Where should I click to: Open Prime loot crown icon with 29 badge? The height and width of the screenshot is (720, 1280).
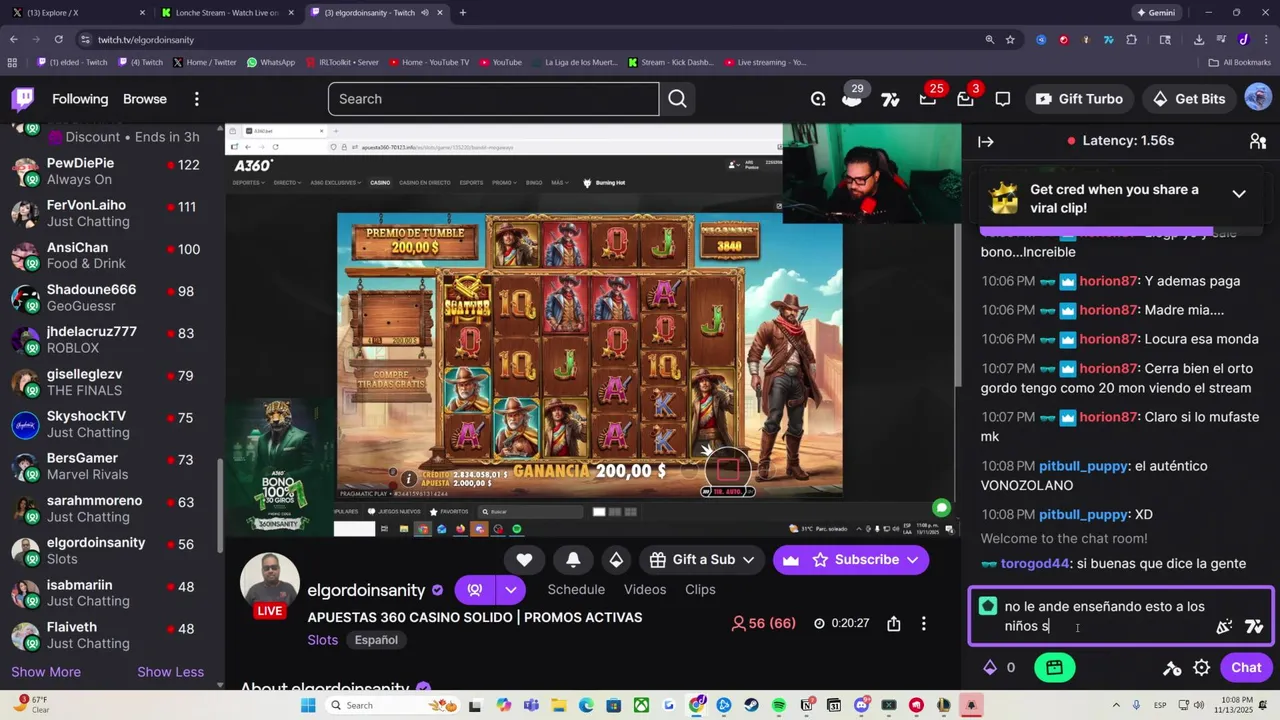[x=852, y=99]
